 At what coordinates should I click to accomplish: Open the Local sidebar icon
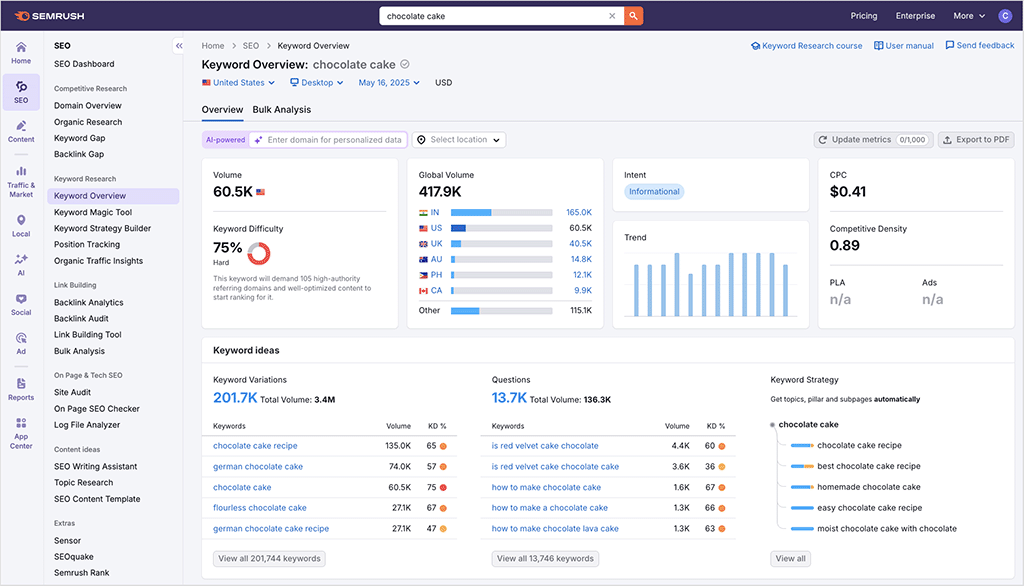[x=21, y=226]
